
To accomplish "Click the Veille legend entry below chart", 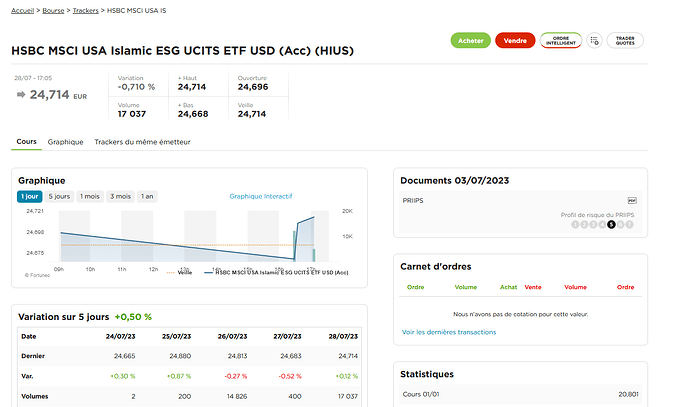I will point(180,273).
